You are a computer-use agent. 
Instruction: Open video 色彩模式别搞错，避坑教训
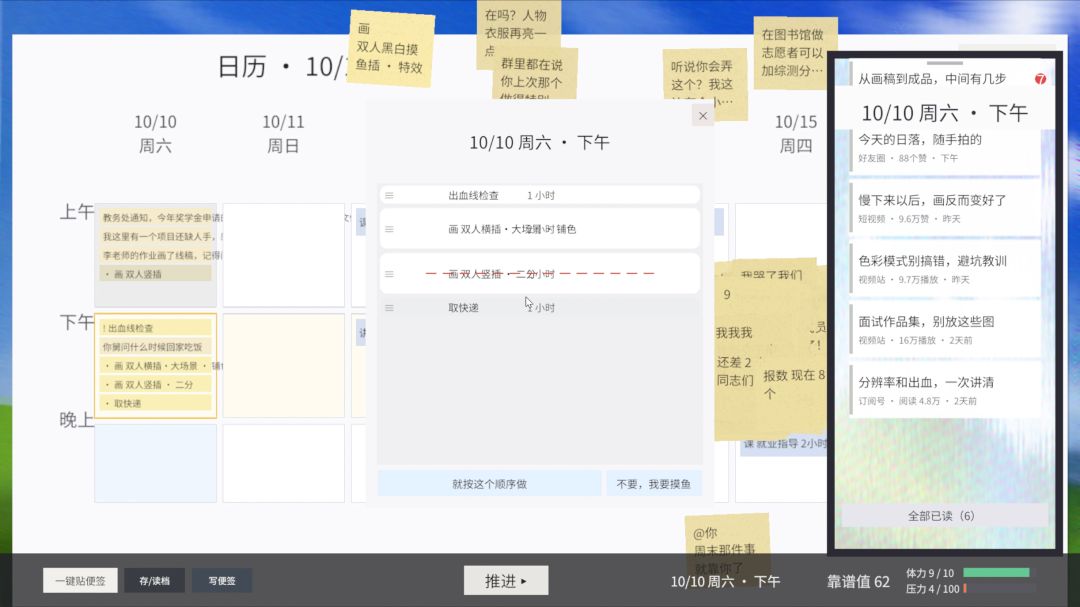click(x=945, y=269)
